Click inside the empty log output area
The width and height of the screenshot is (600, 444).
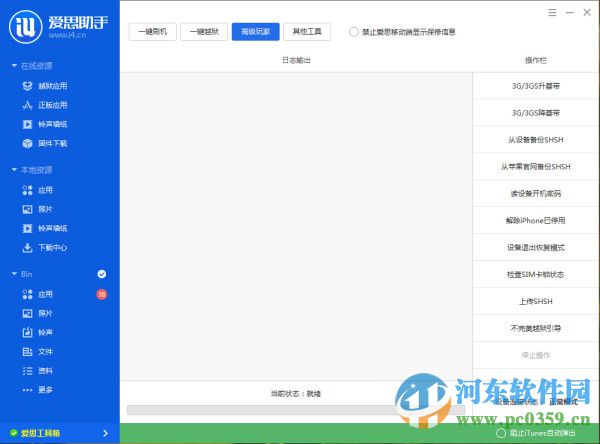point(296,226)
